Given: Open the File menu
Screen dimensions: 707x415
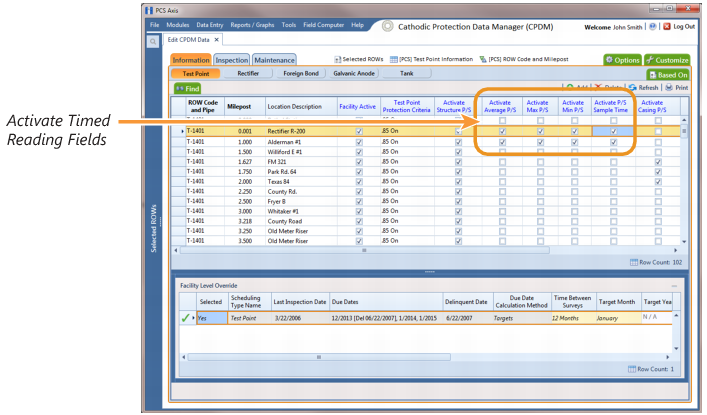Looking at the screenshot, I should coord(155,25).
